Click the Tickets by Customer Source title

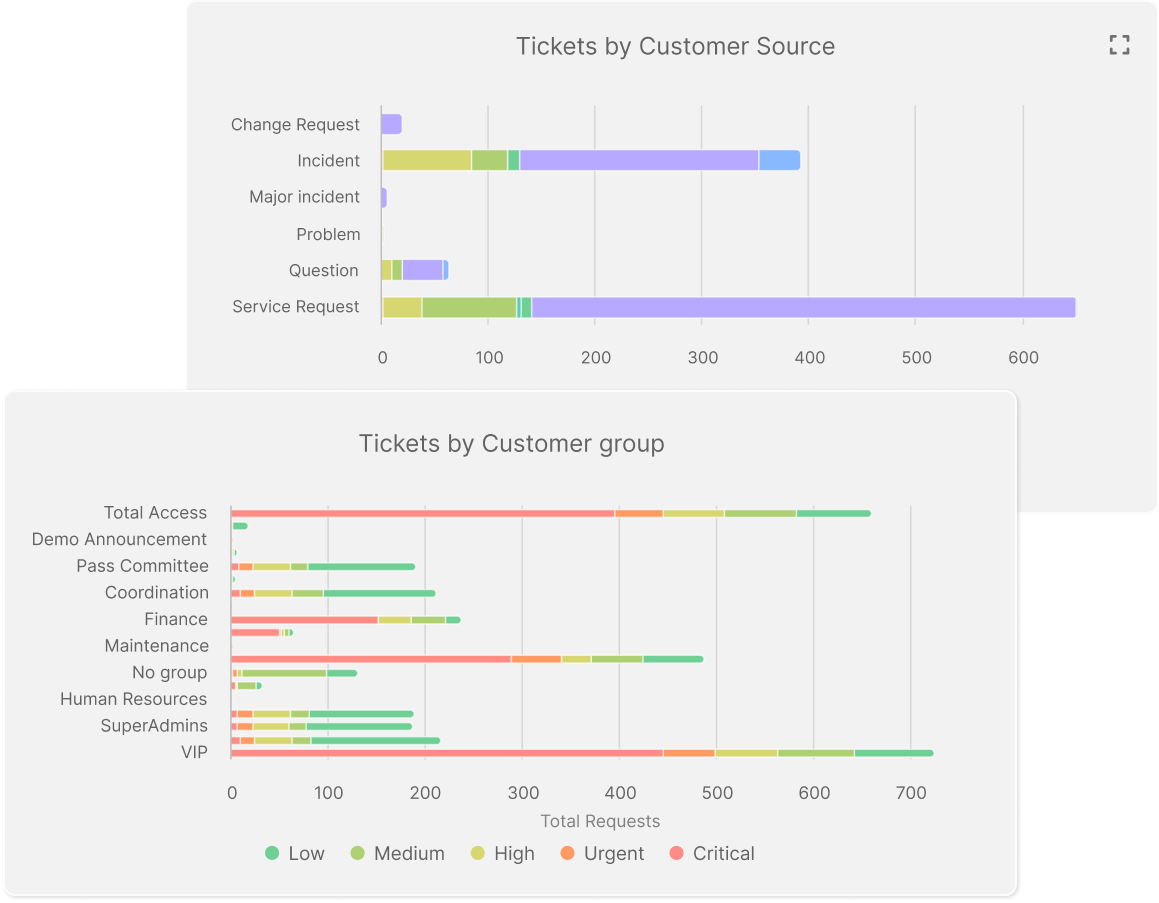tap(675, 46)
